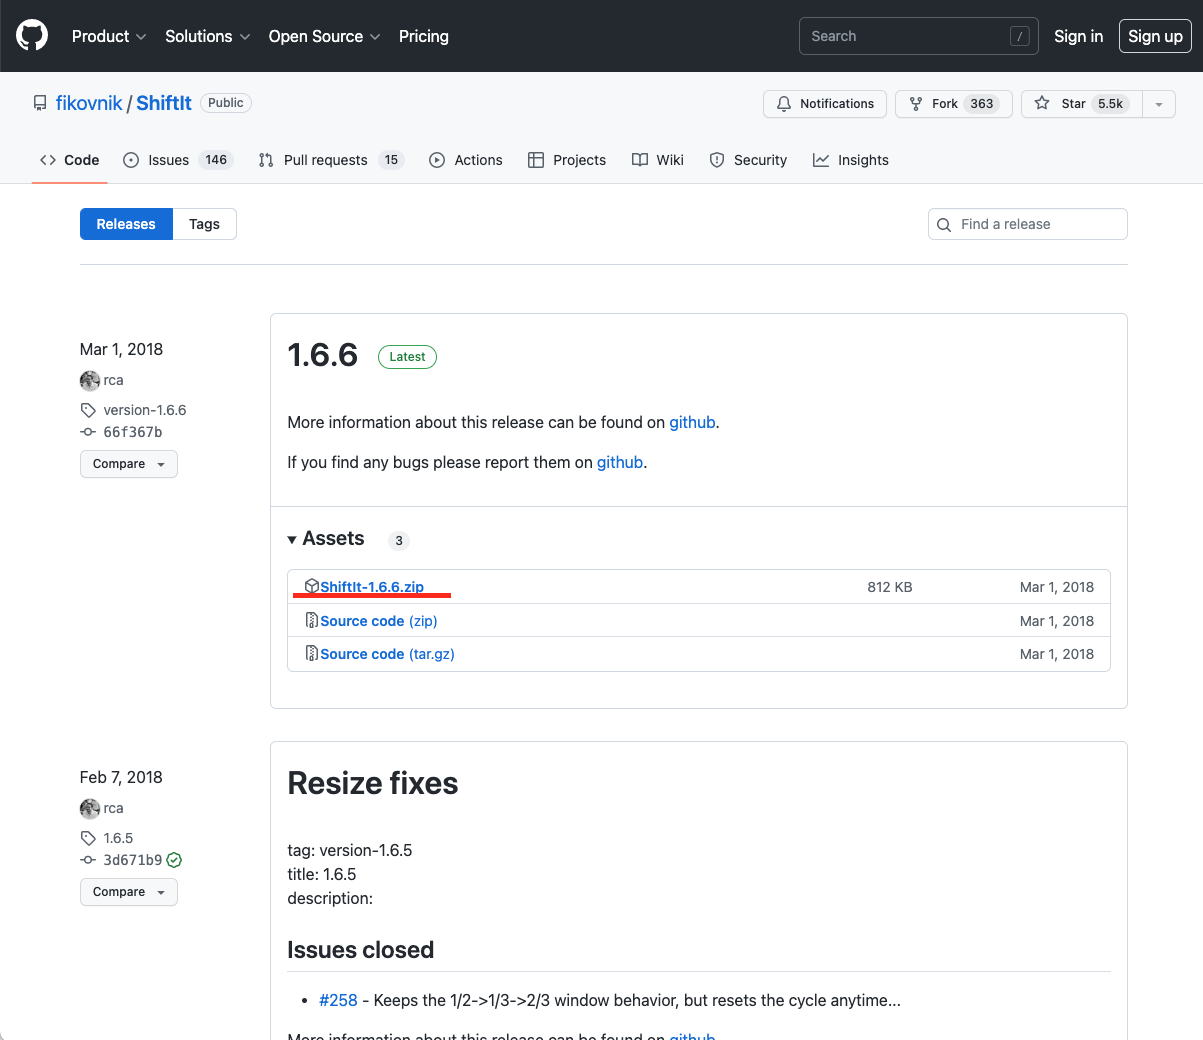Click the Actions play icon

(437, 160)
